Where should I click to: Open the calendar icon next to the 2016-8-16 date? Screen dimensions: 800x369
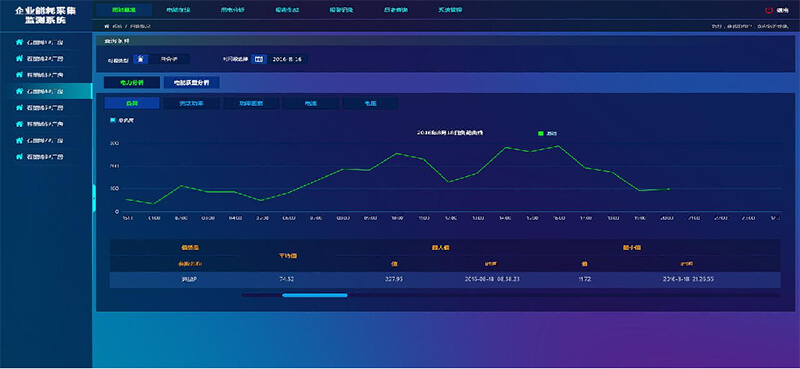(x=258, y=59)
